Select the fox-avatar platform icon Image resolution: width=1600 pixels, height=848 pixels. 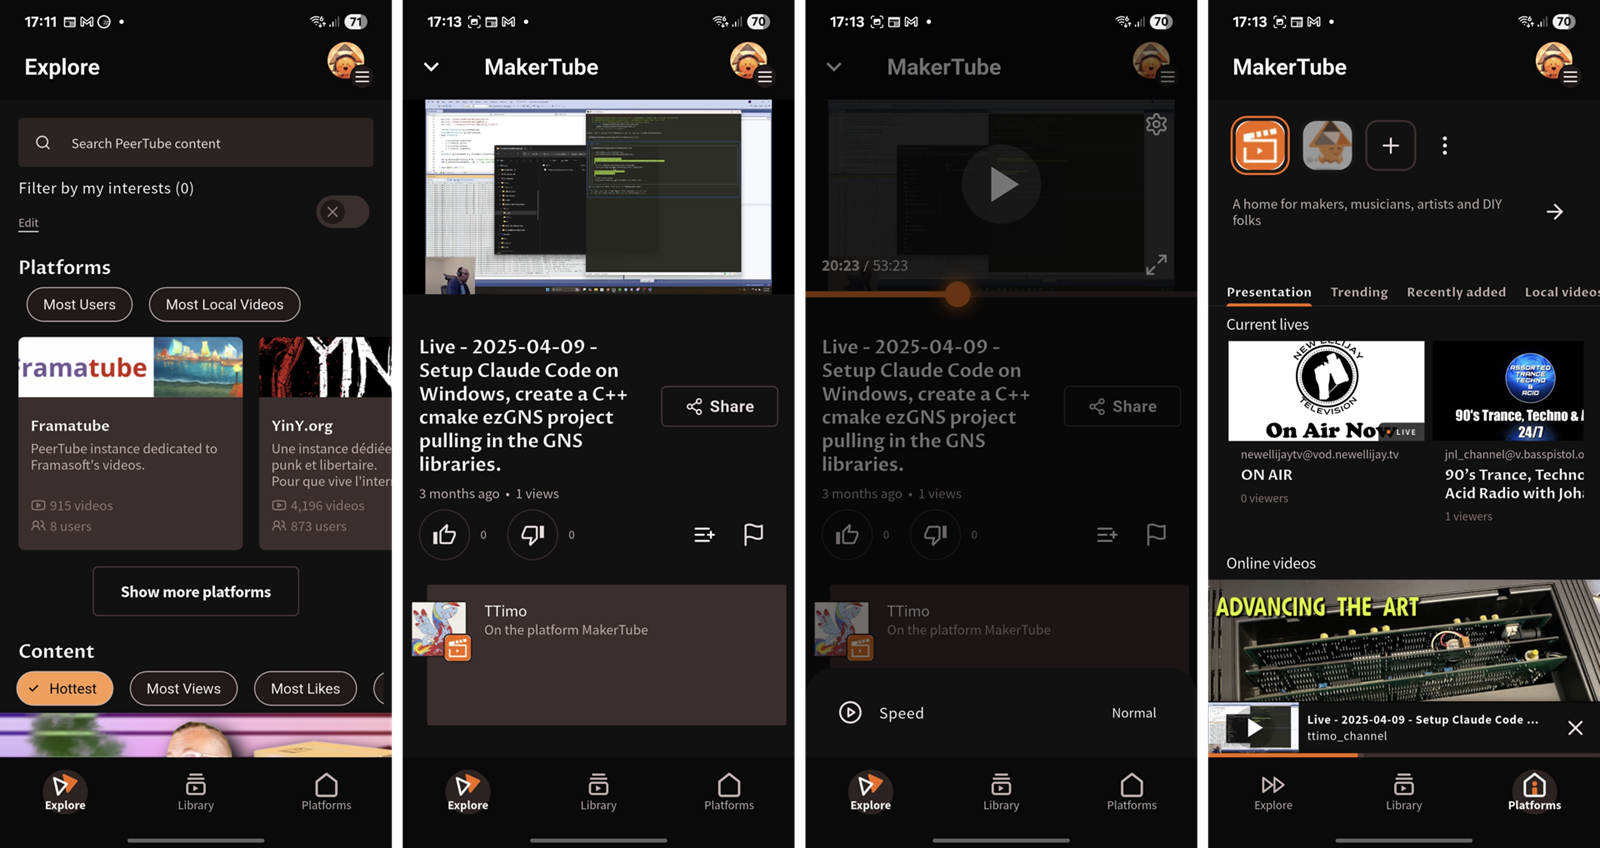pos(1327,146)
